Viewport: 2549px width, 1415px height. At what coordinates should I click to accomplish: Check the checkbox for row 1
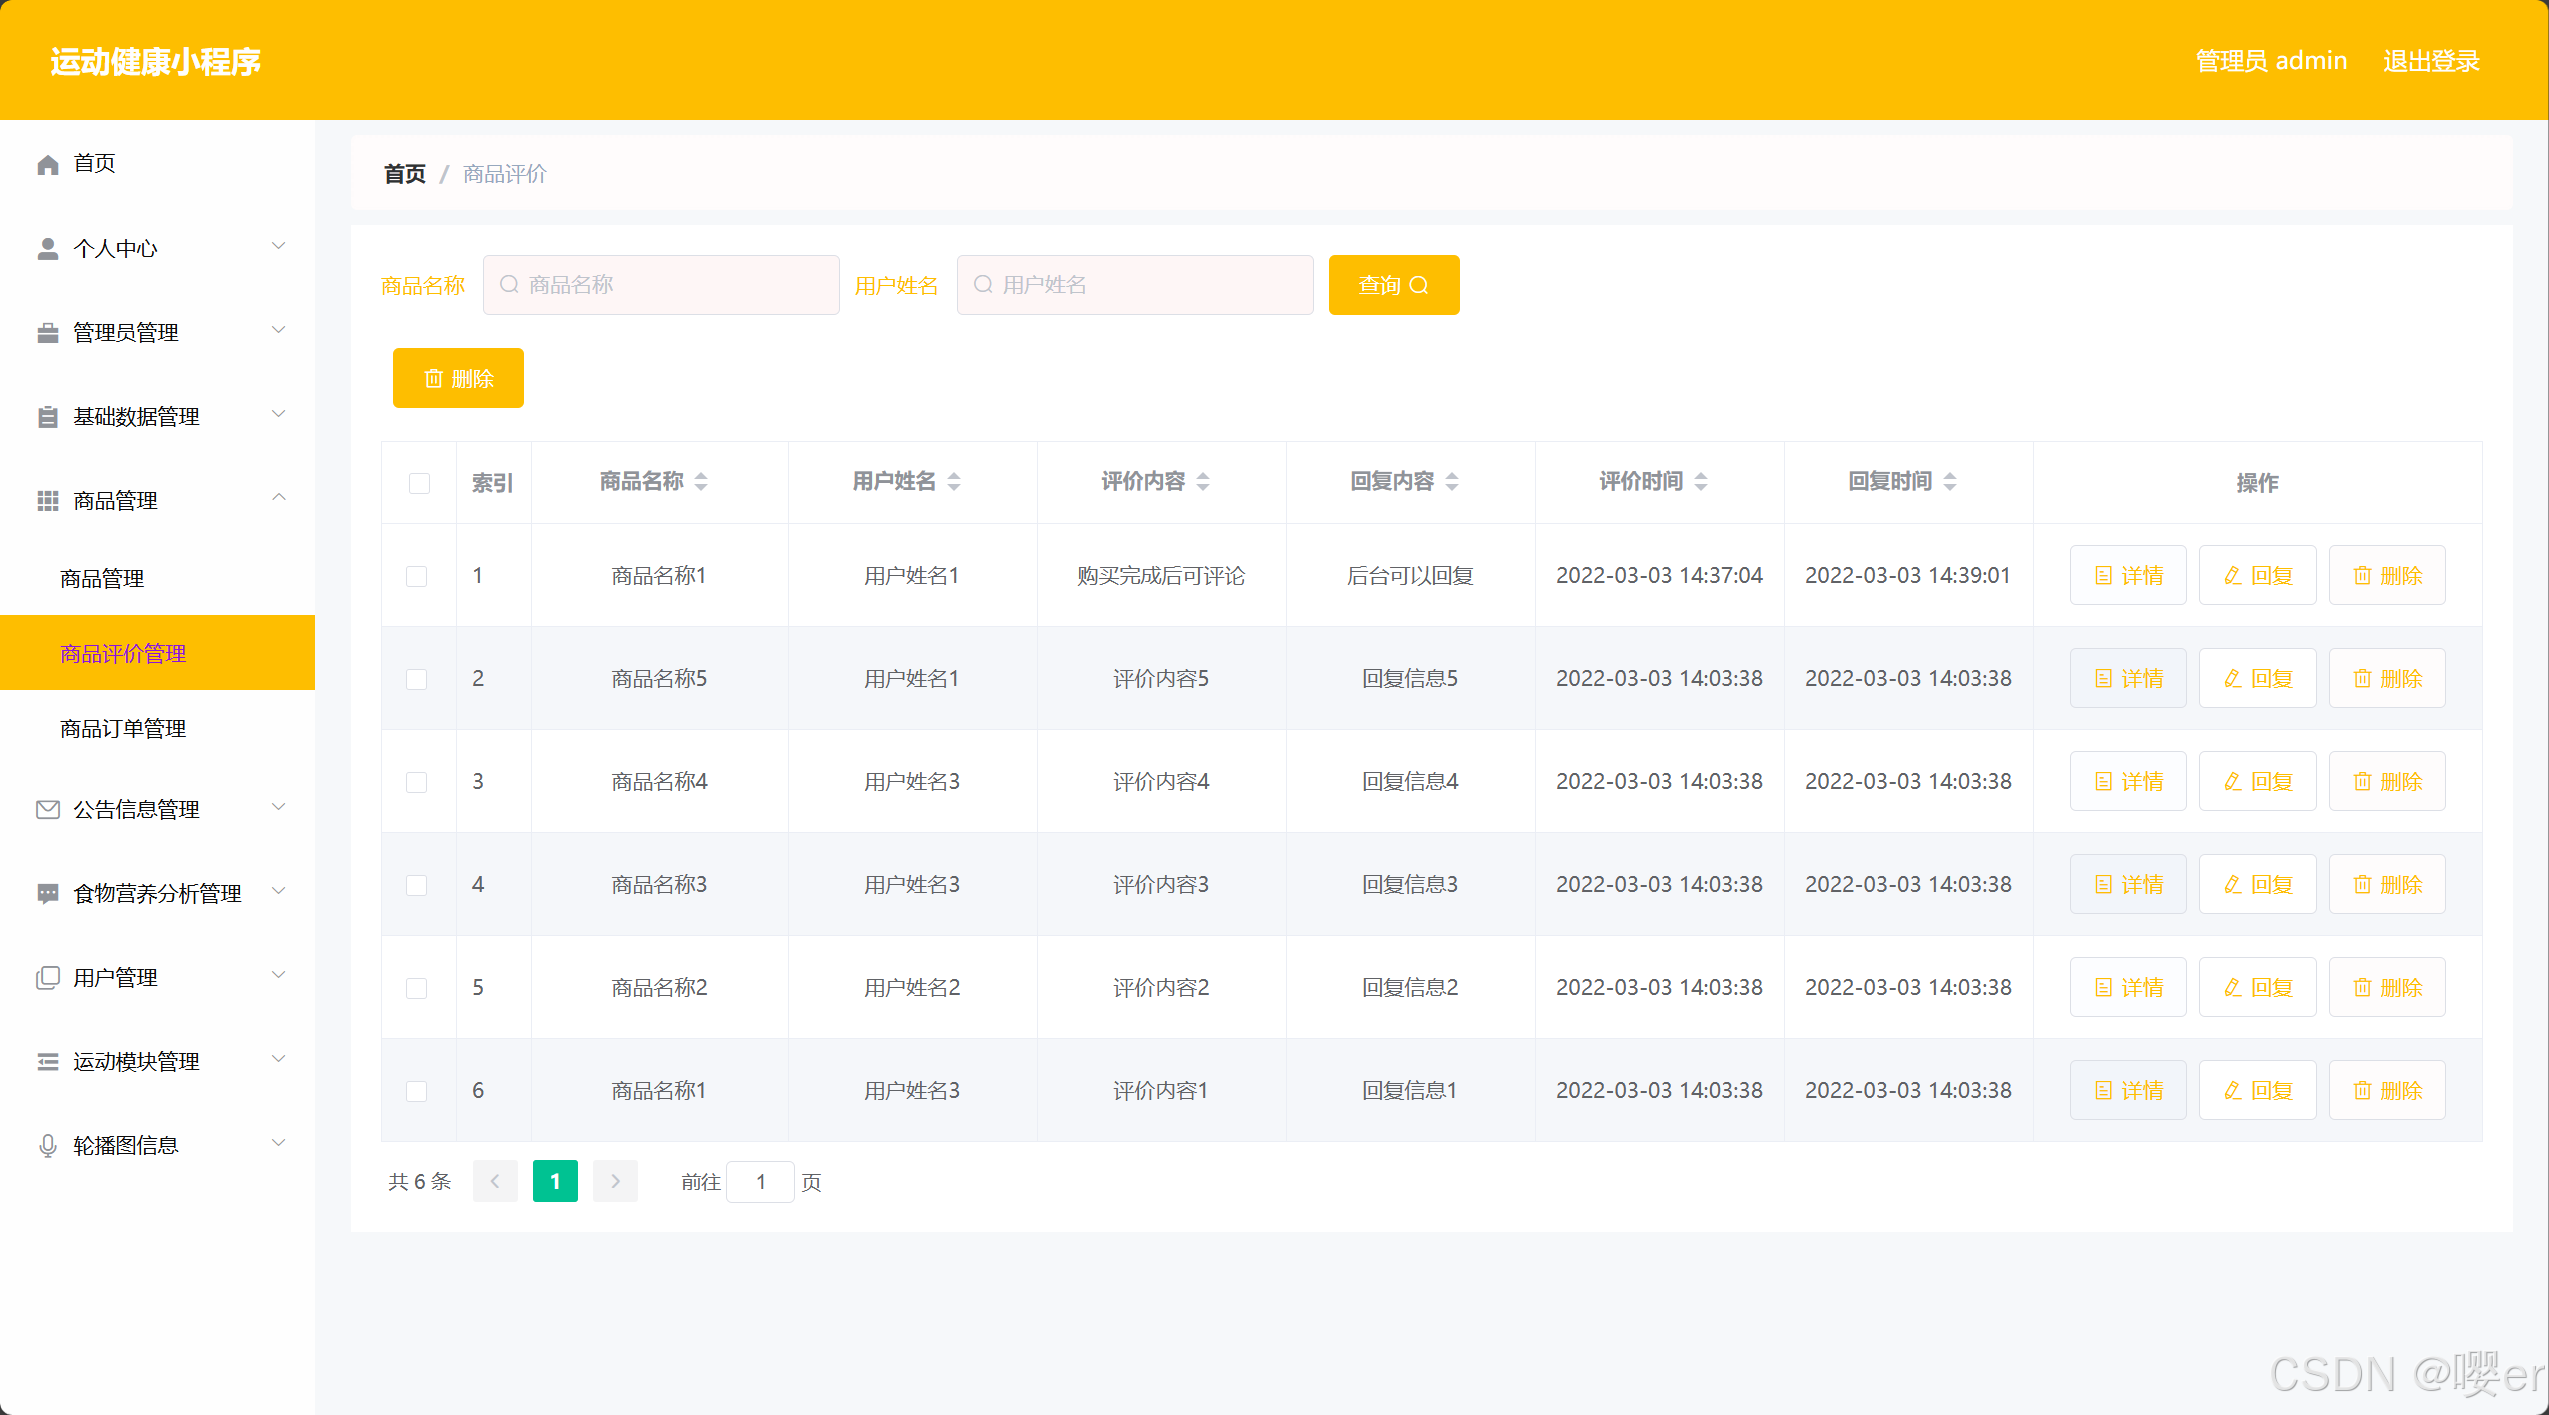417,576
